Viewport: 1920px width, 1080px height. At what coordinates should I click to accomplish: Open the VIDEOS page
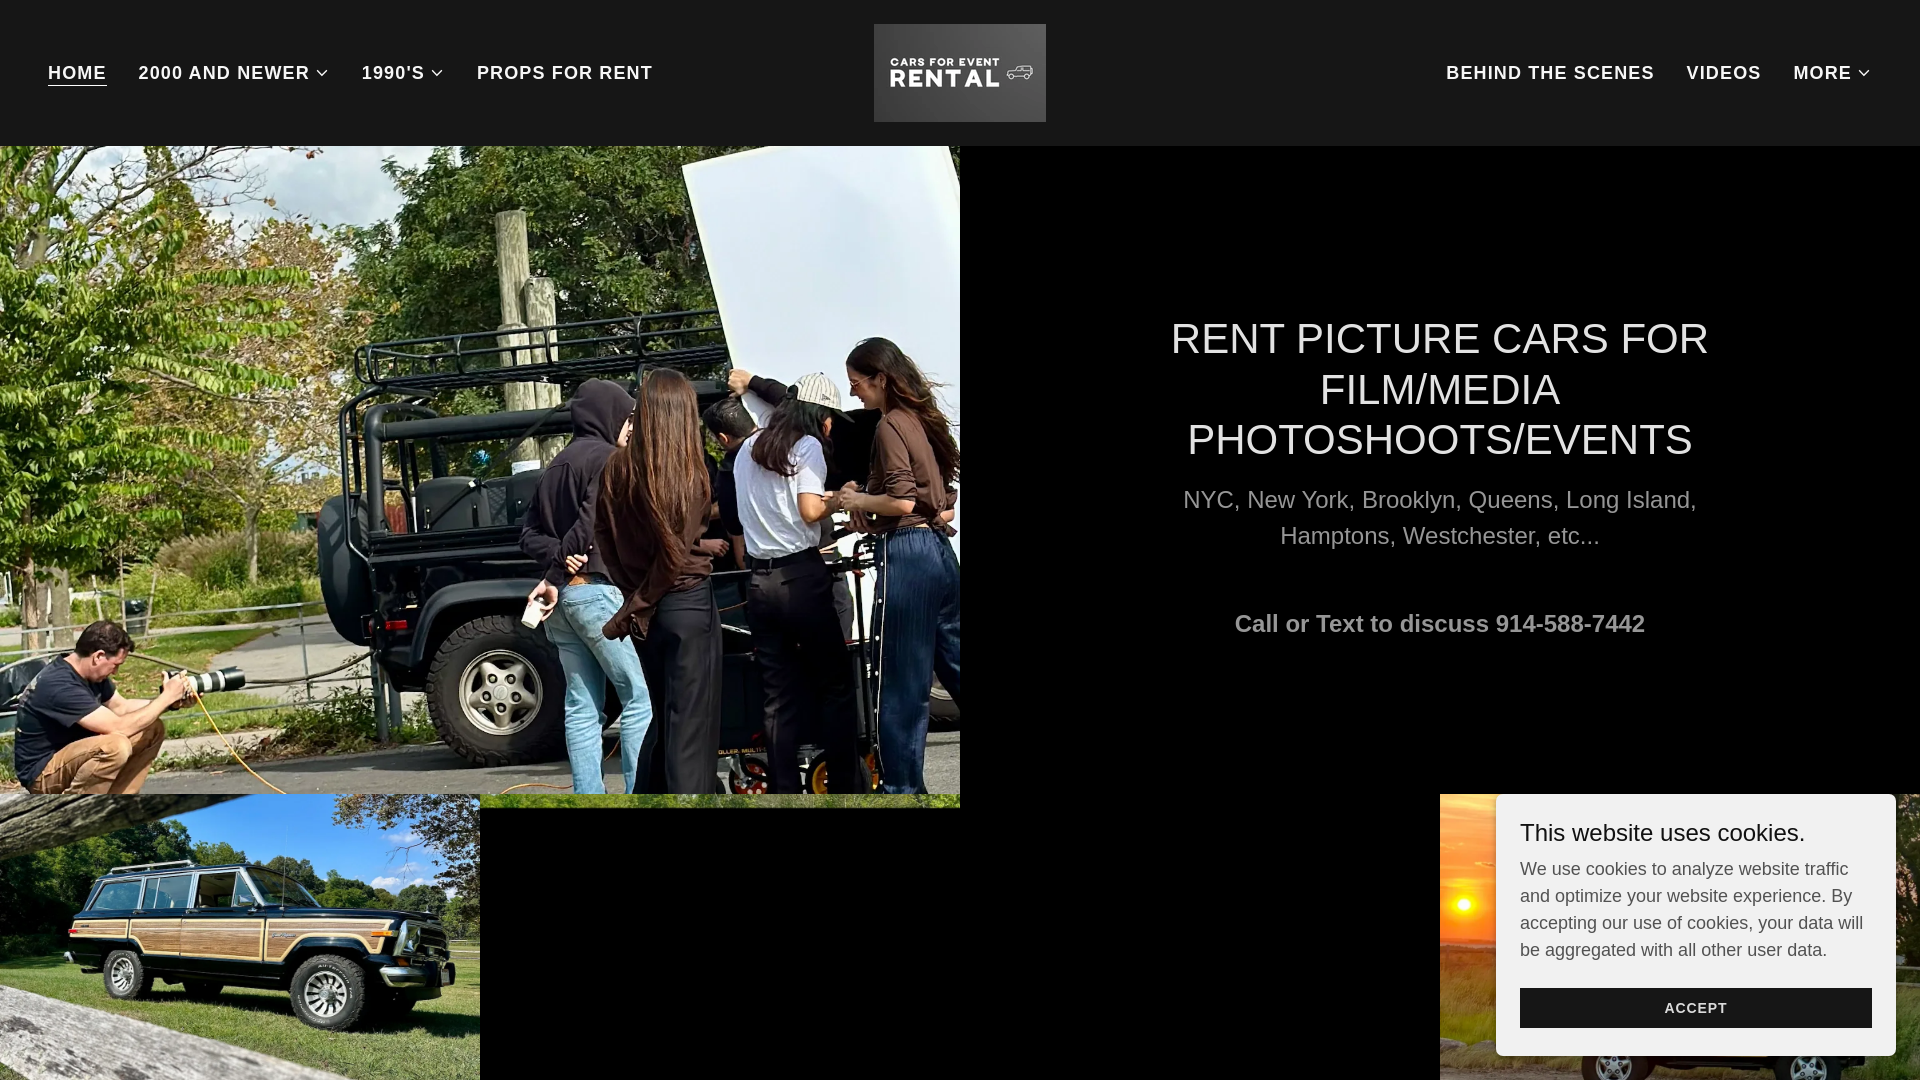(1723, 73)
